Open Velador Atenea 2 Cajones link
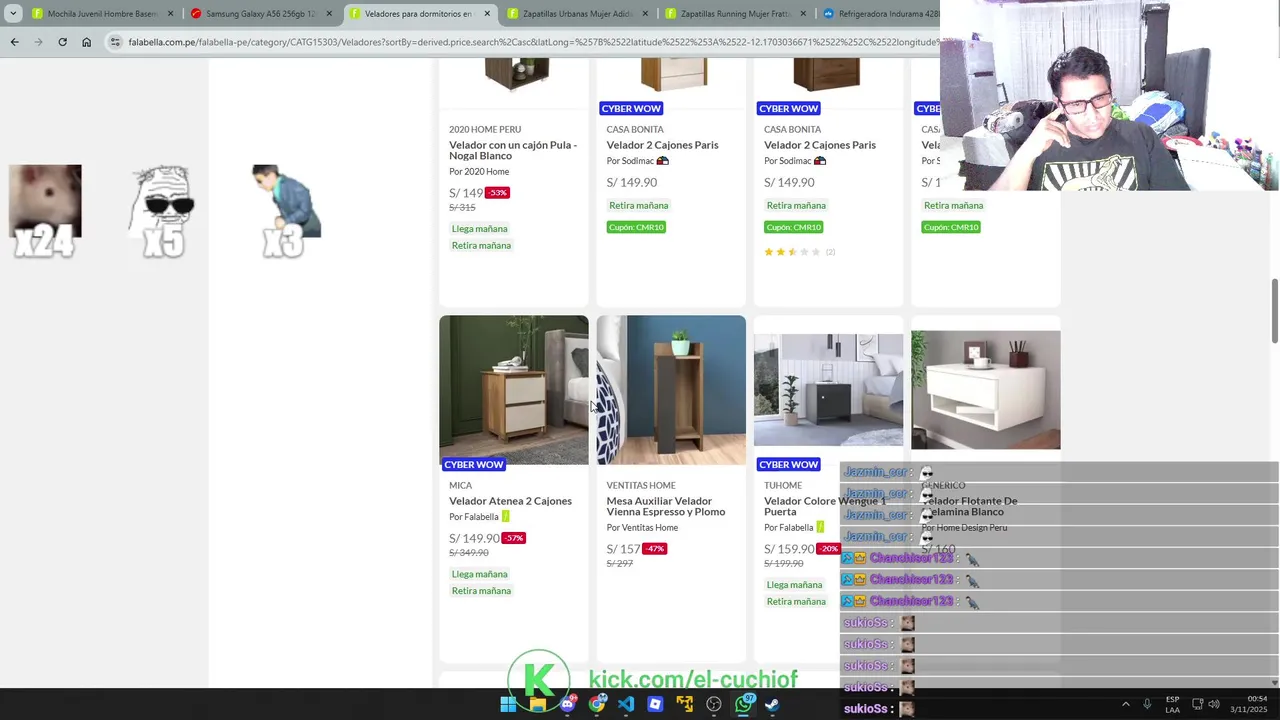 pyautogui.click(x=510, y=501)
